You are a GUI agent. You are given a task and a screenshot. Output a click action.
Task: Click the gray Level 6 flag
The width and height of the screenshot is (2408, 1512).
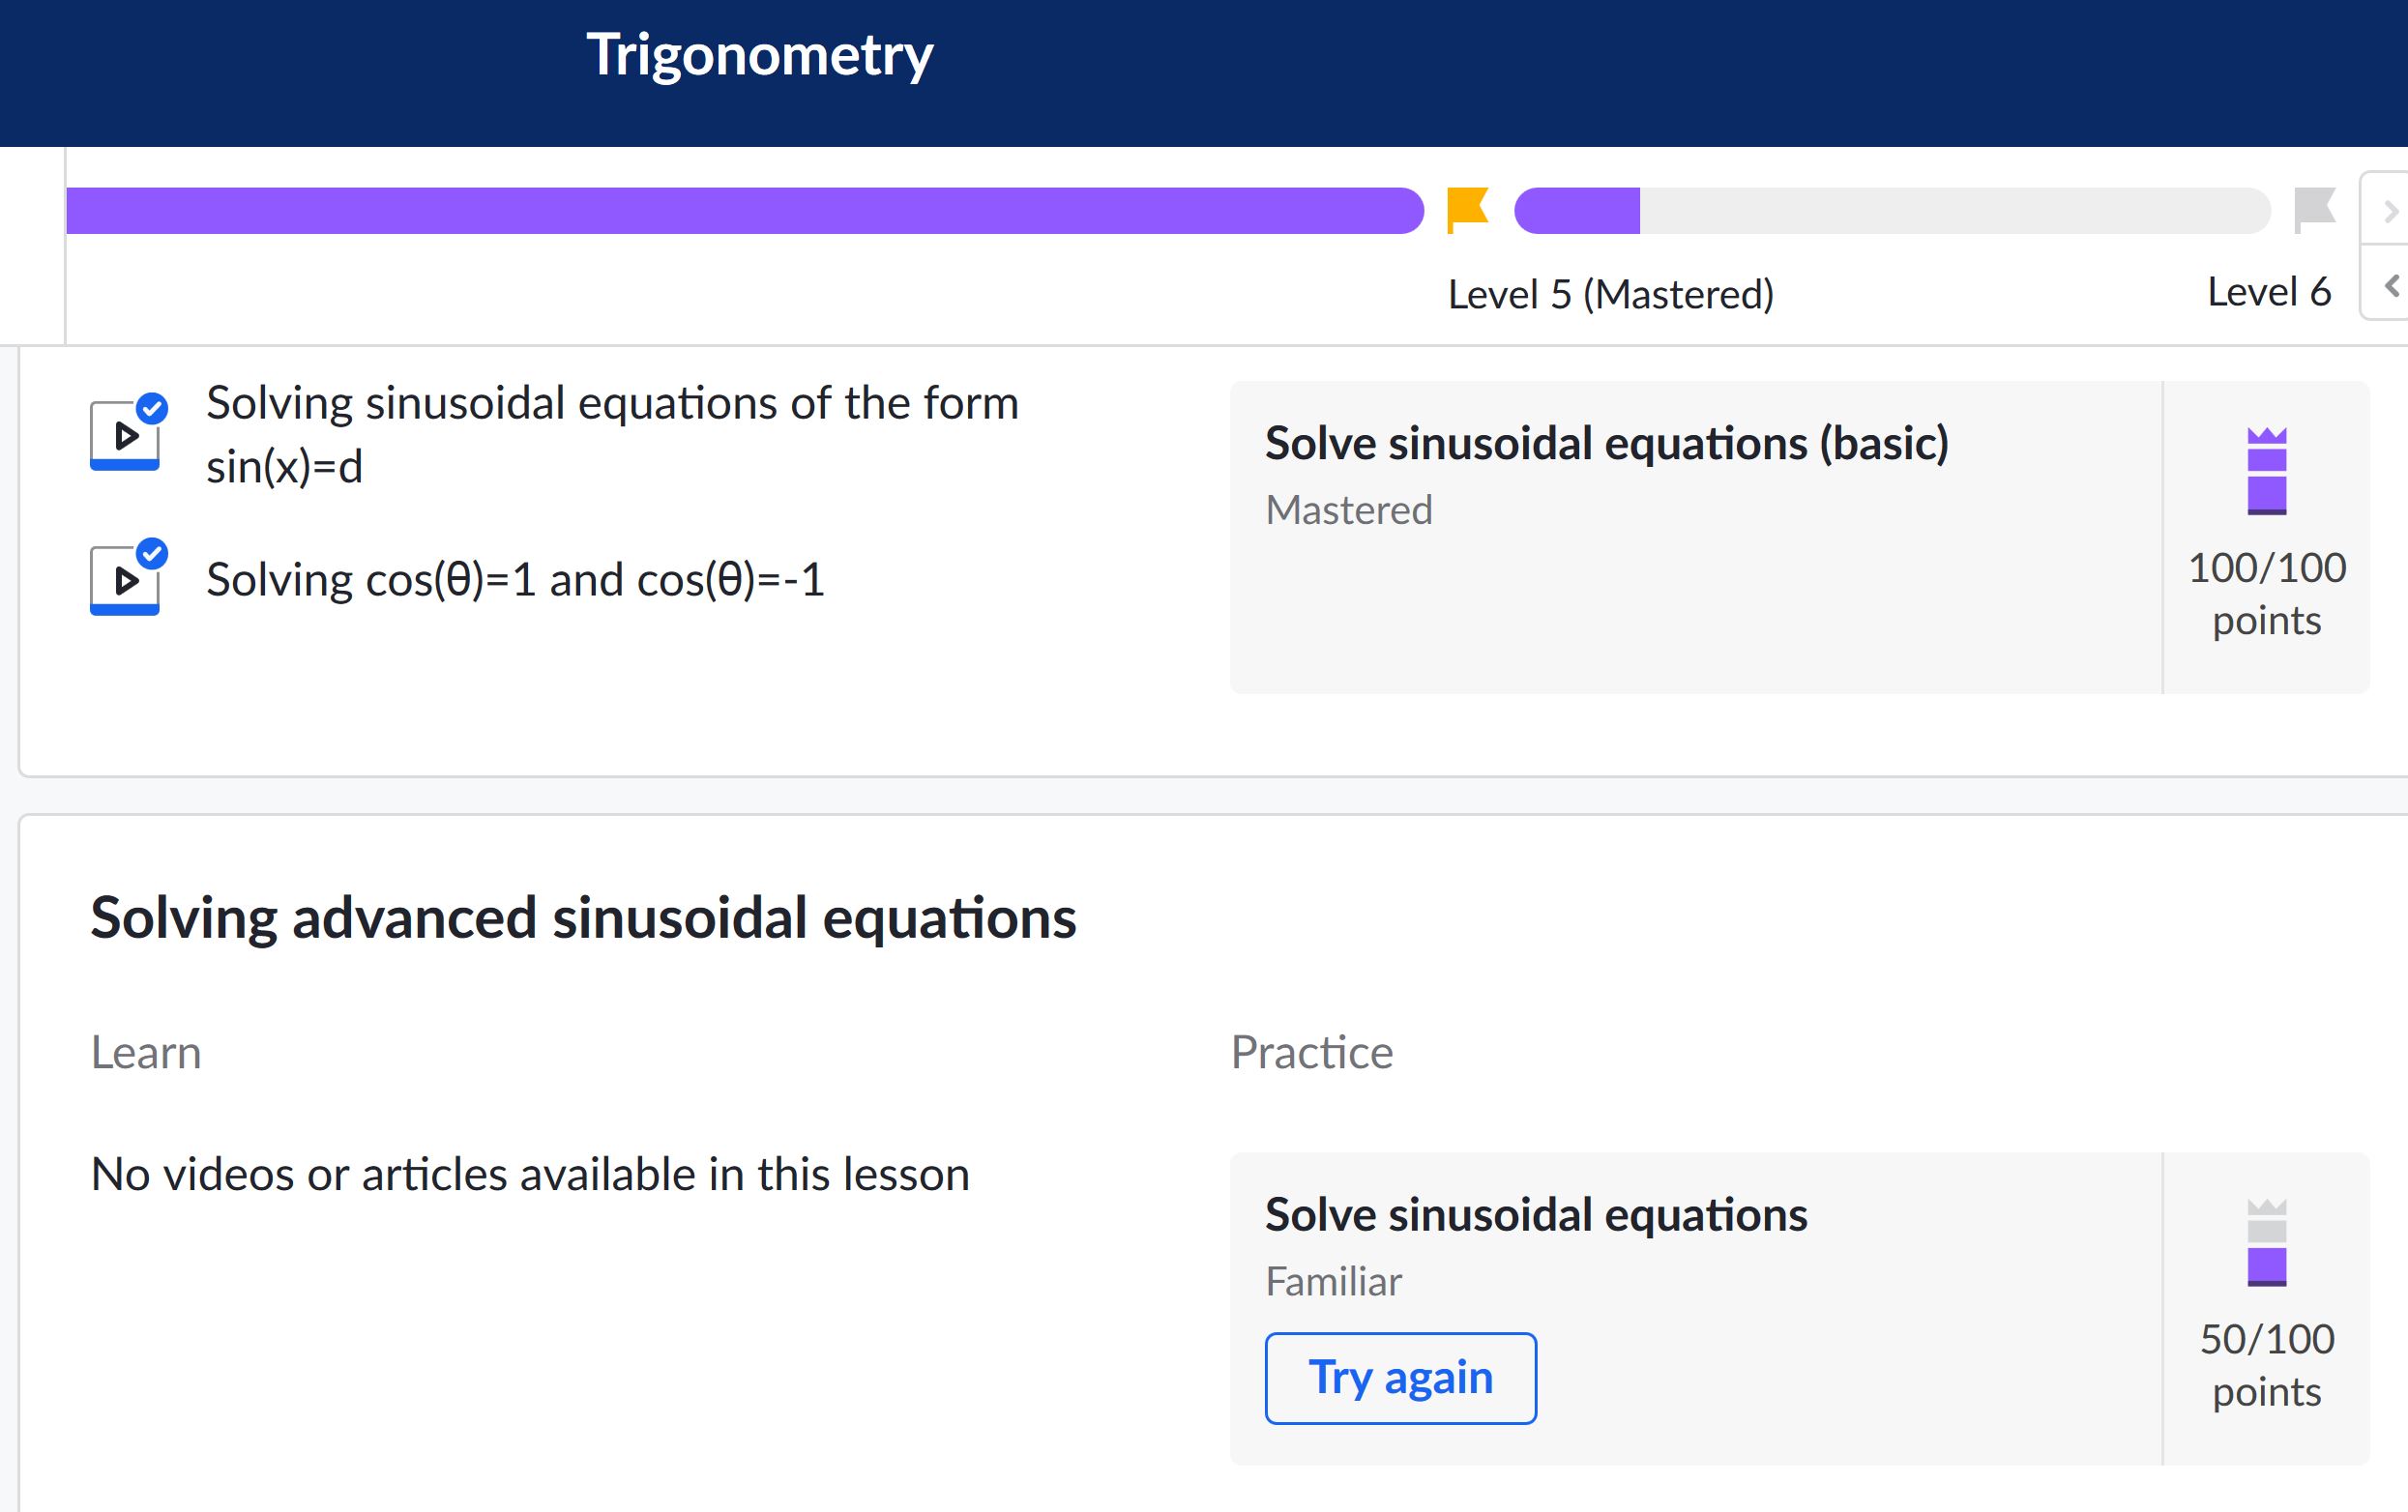point(2314,210)
